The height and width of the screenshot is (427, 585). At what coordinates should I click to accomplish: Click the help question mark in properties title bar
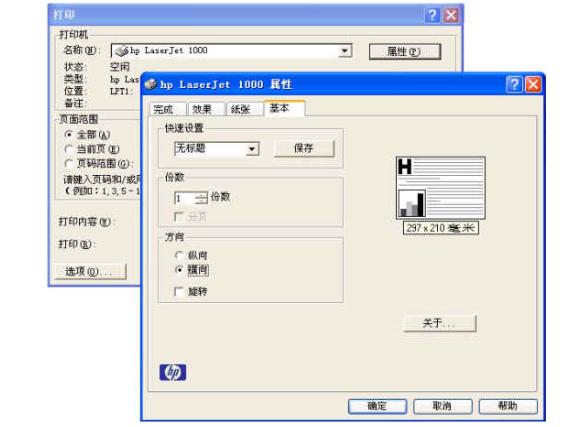pos(514,85)
